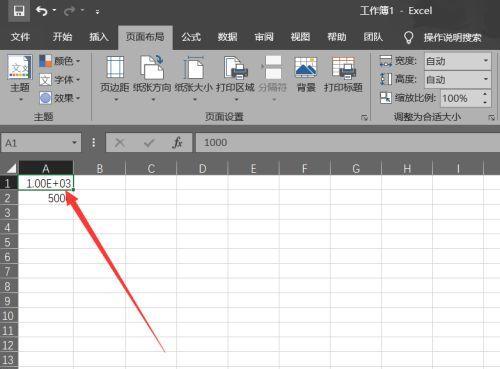Click the Background (背景) picture icon
The height and width of the screenshot is (369, 500).
coord(306,67)
